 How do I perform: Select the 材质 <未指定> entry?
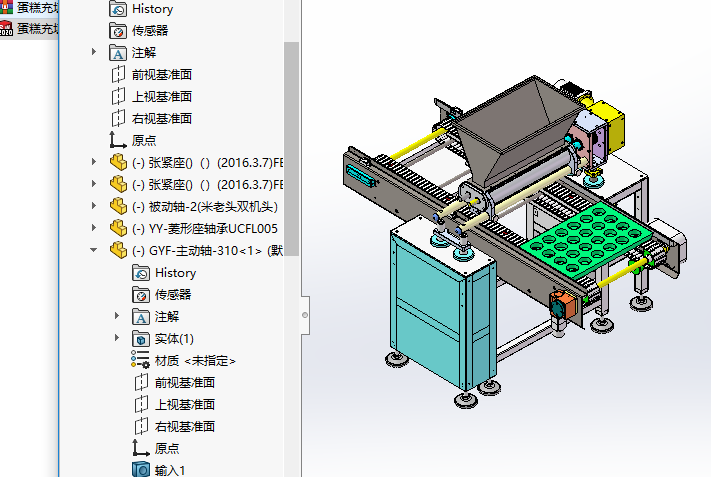click(195, 361)
